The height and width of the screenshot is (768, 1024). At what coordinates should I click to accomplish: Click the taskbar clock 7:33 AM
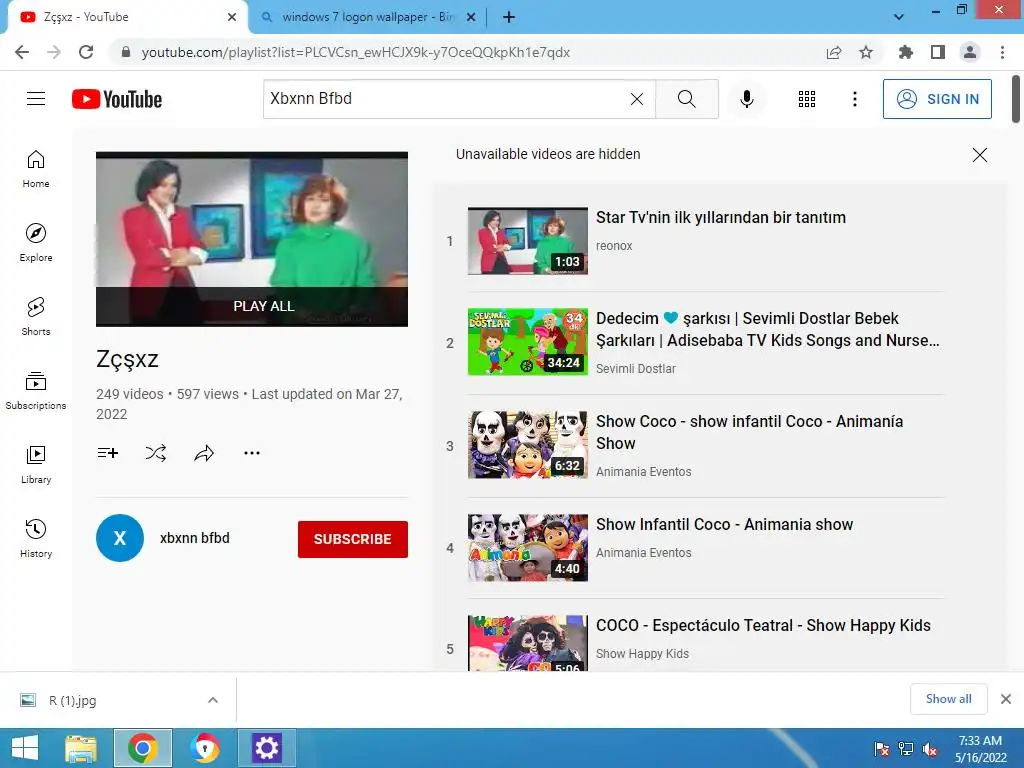[x=980, y=749]
